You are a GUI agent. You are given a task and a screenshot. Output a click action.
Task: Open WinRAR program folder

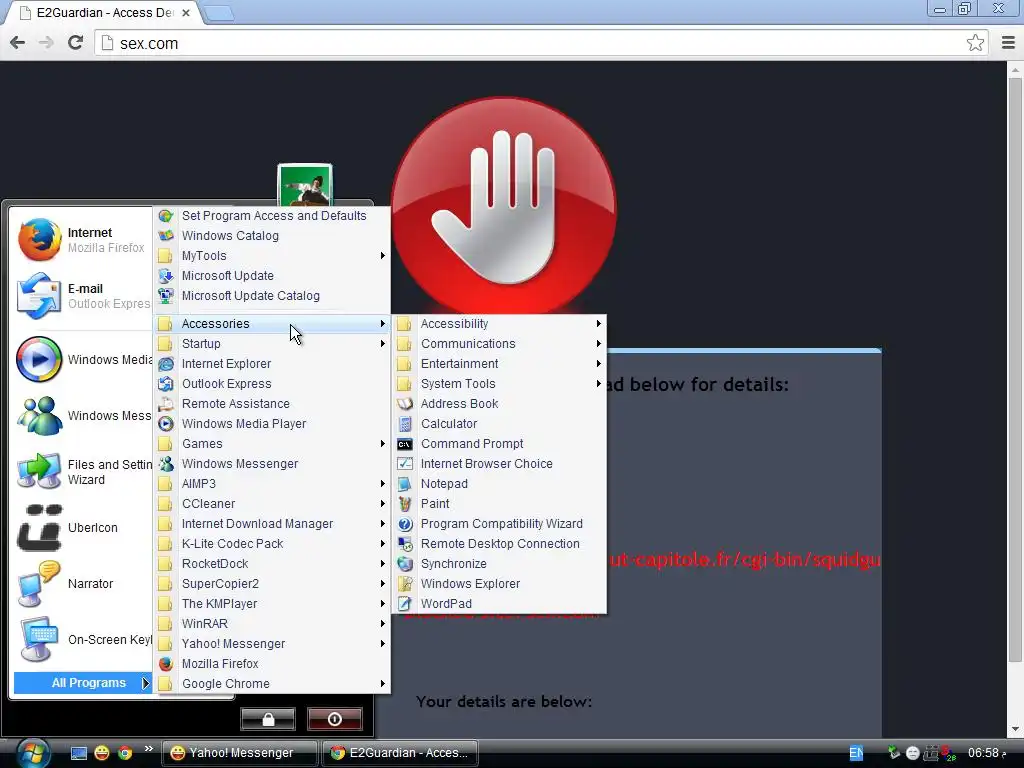click(272, 624)
